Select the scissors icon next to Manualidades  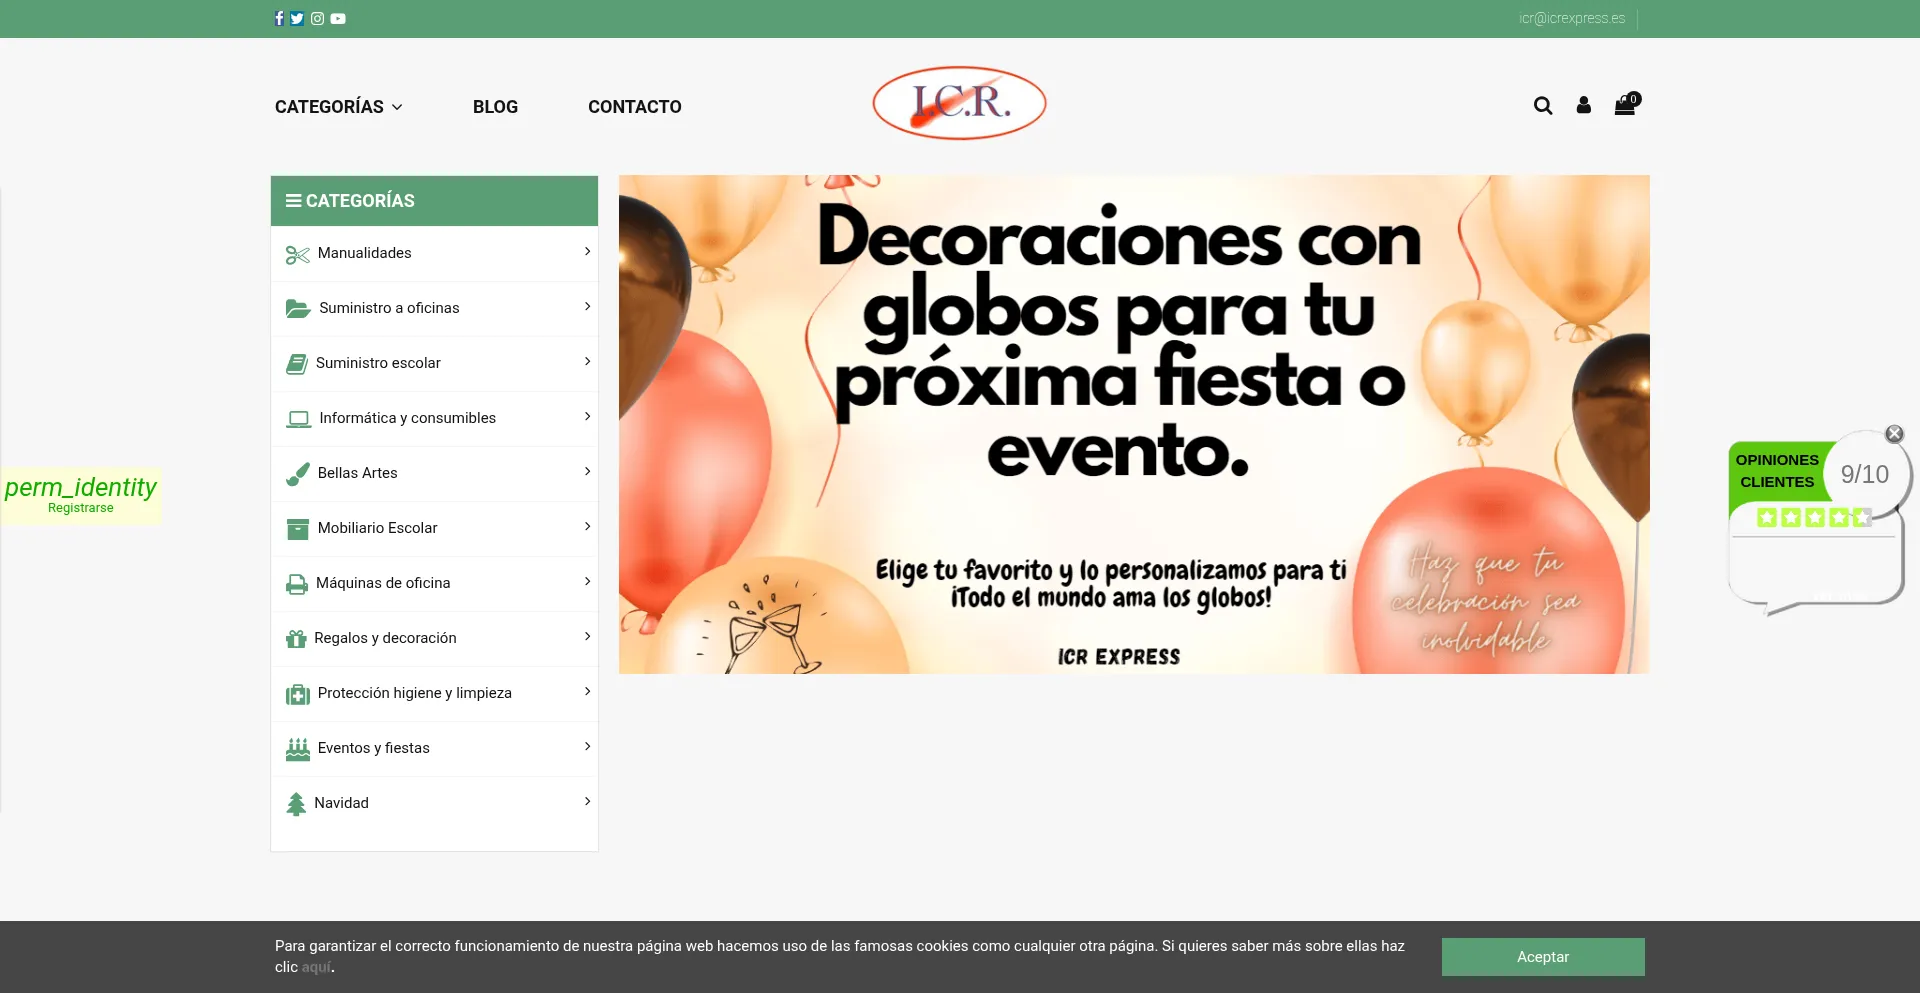[x=297, y=254]
